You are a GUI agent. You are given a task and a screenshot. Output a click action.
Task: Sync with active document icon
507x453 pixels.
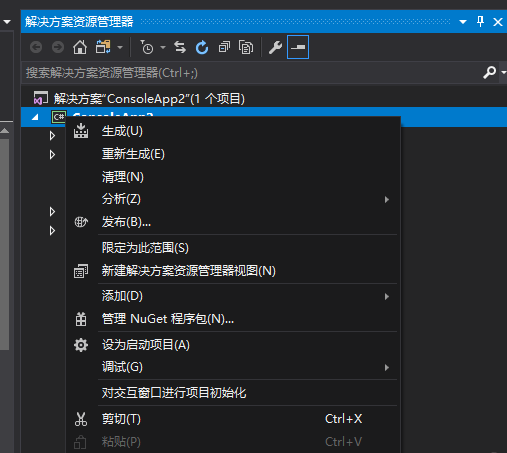pos(180,47)
